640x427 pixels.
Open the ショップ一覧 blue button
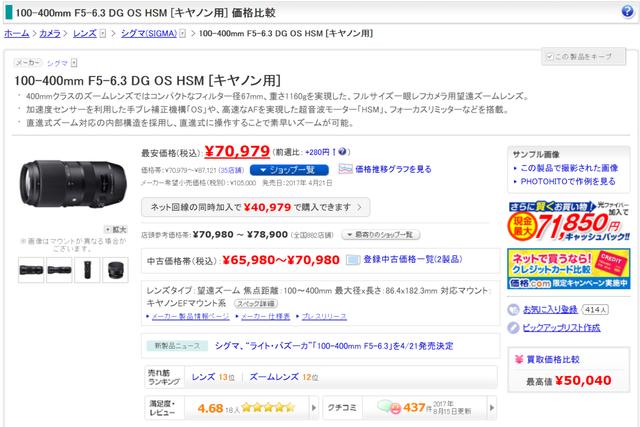pyautogui.click(x=289, y=169)
